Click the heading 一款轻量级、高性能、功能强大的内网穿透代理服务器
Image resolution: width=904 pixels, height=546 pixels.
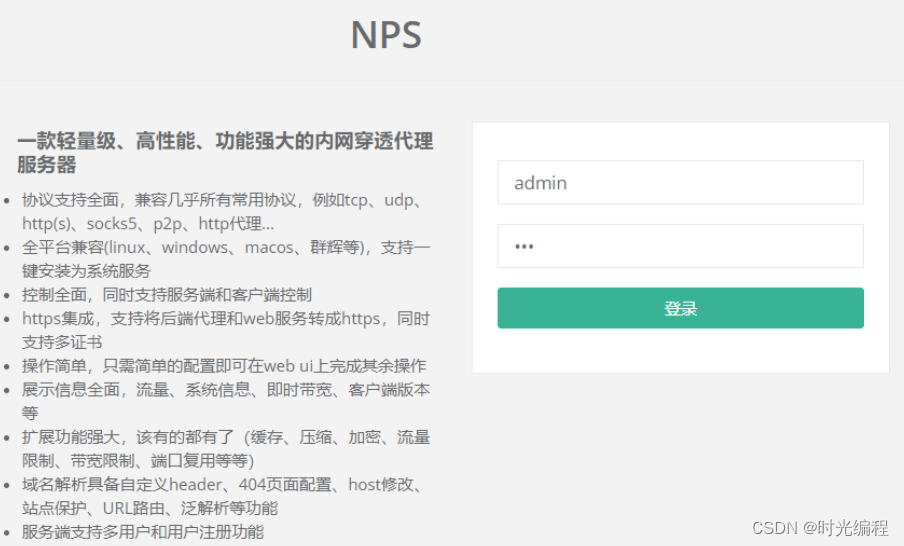point(225,153)
